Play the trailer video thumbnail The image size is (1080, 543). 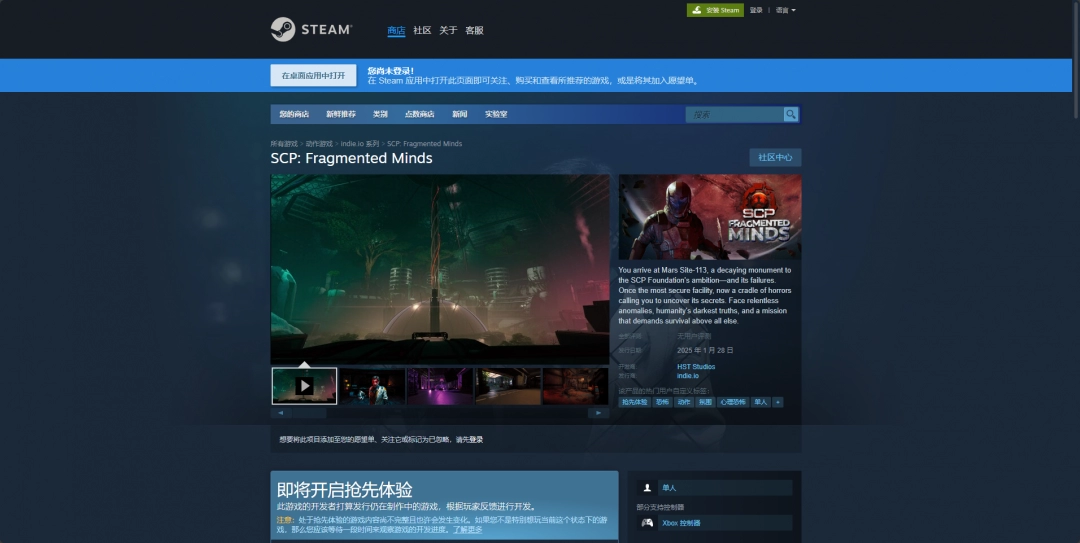pyautogui.click(x=304, y=386)
